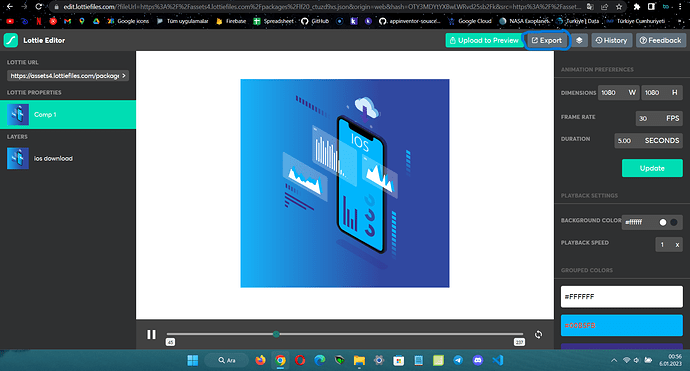The image size is (690, 371).
Task: Click the playback speed field
Action: [669, 244]
